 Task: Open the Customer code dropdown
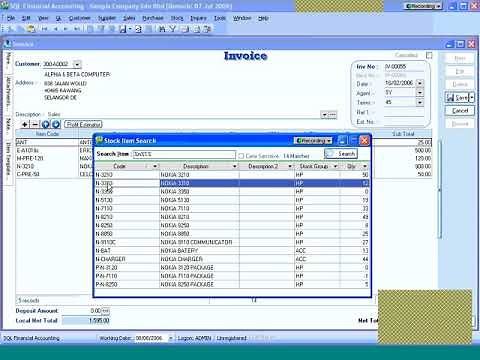coord(77,64)
